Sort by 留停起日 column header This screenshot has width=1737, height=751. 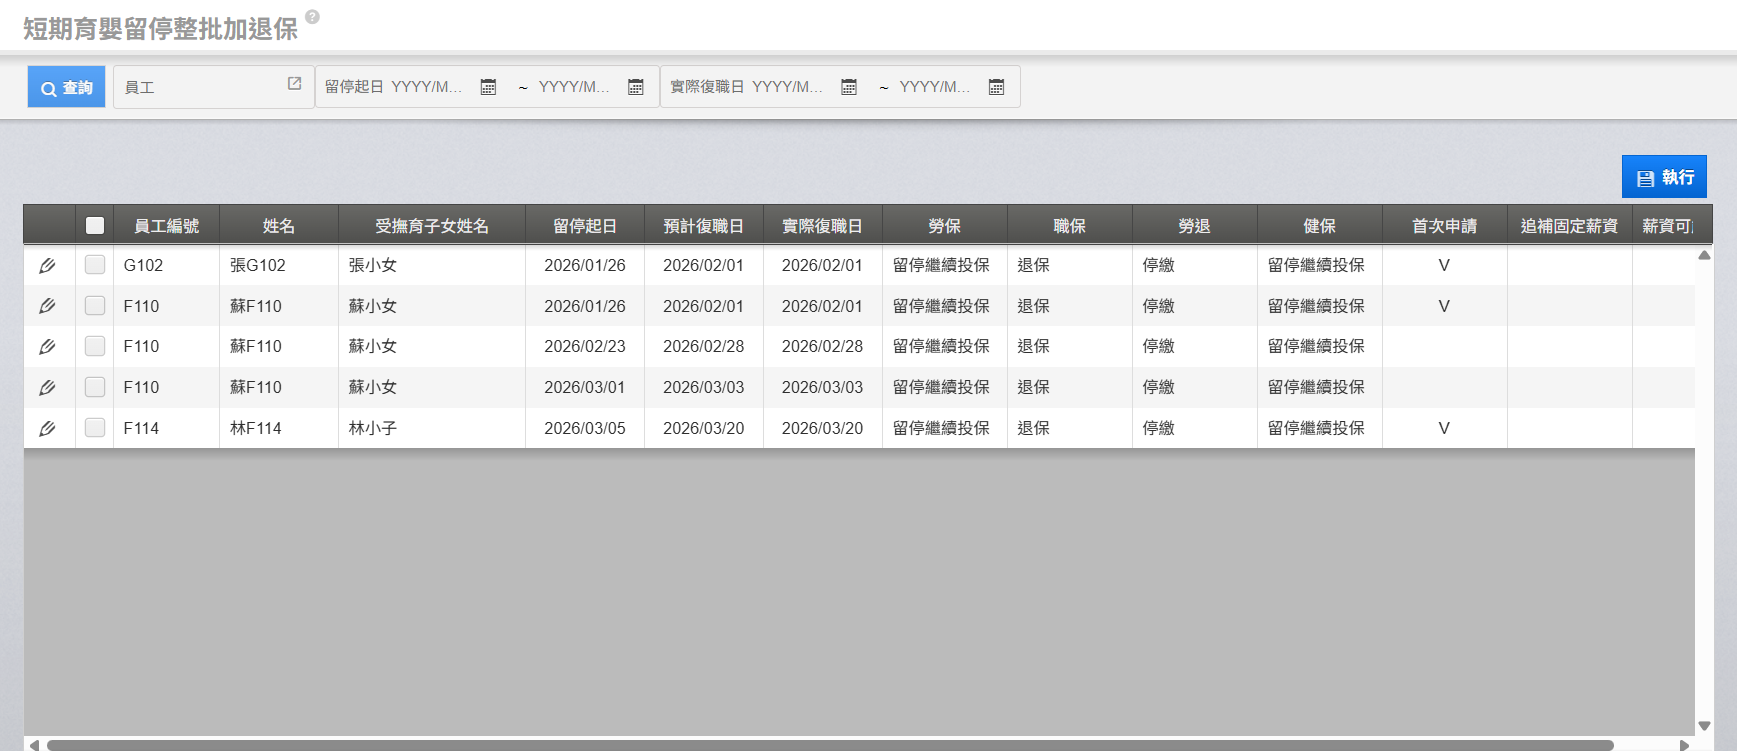tap(584, 226)
